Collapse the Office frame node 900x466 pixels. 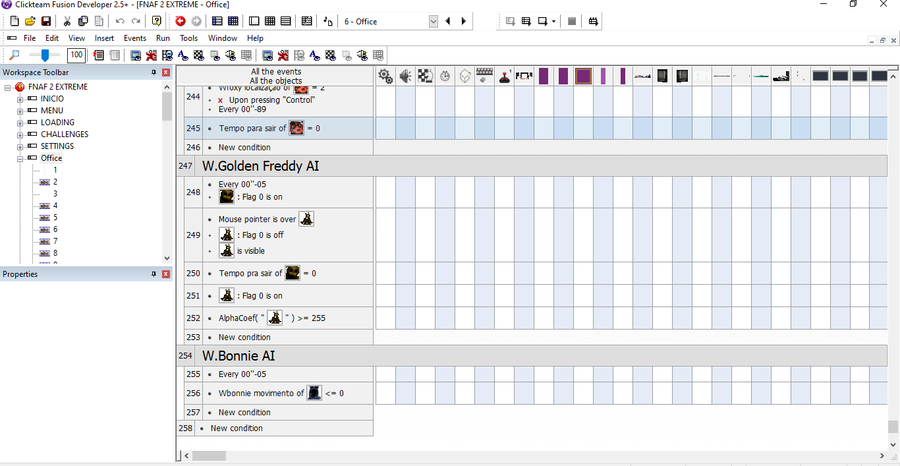tap(21, 158)
